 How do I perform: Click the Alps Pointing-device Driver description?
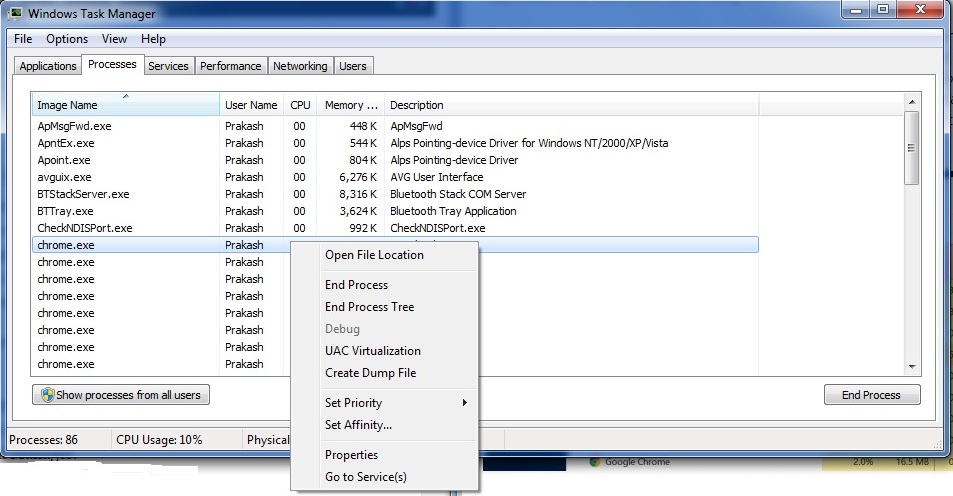click(454, 160)
